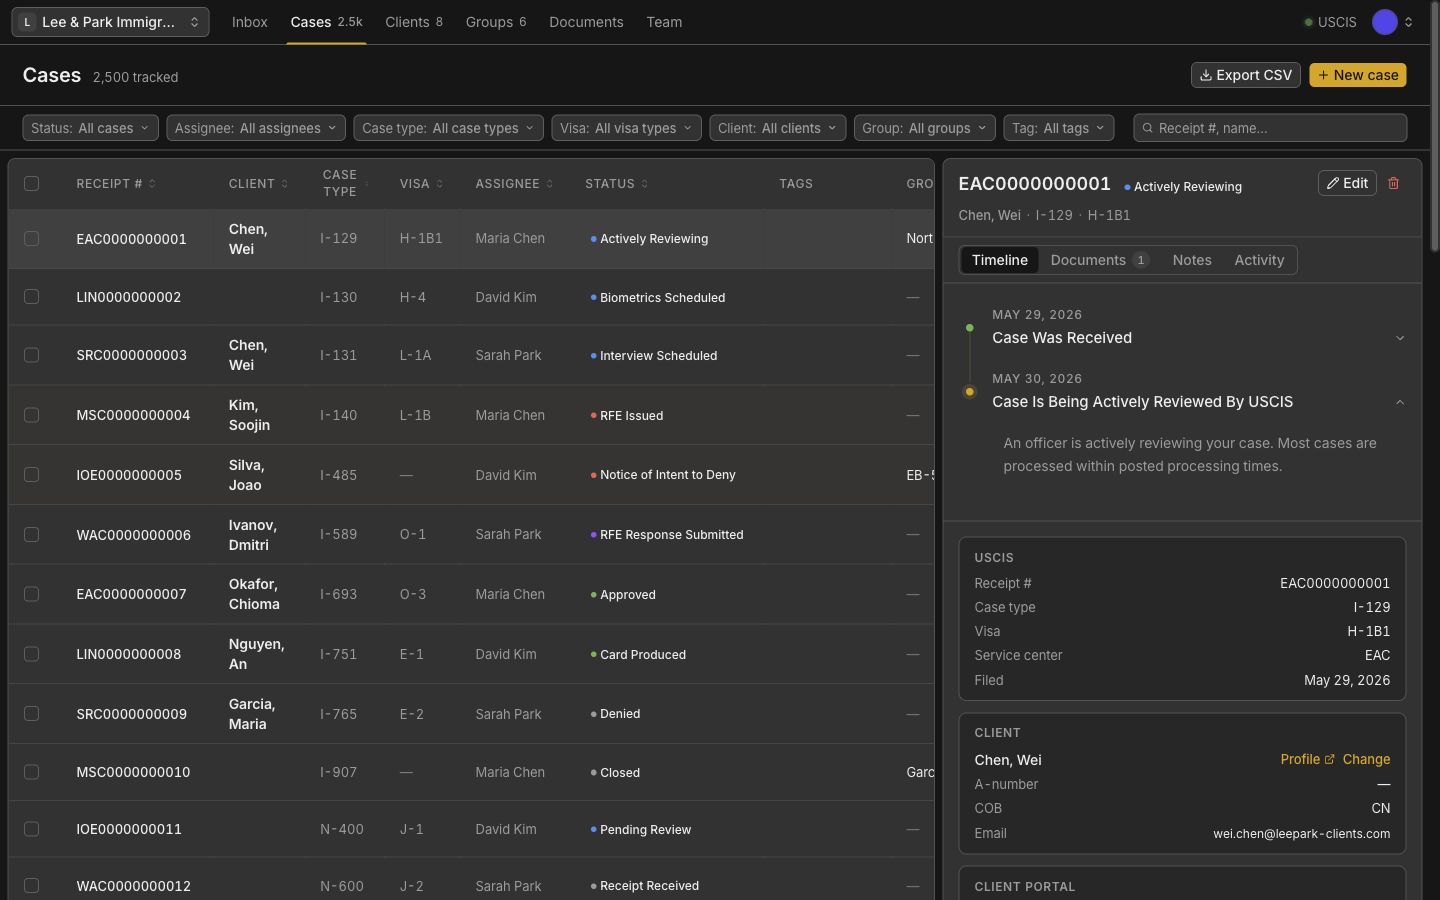The width and height of the screenshot is (1440, 900).
Task: Check the SRC0000000003 row checkbox
Action: tap(32, 355)
